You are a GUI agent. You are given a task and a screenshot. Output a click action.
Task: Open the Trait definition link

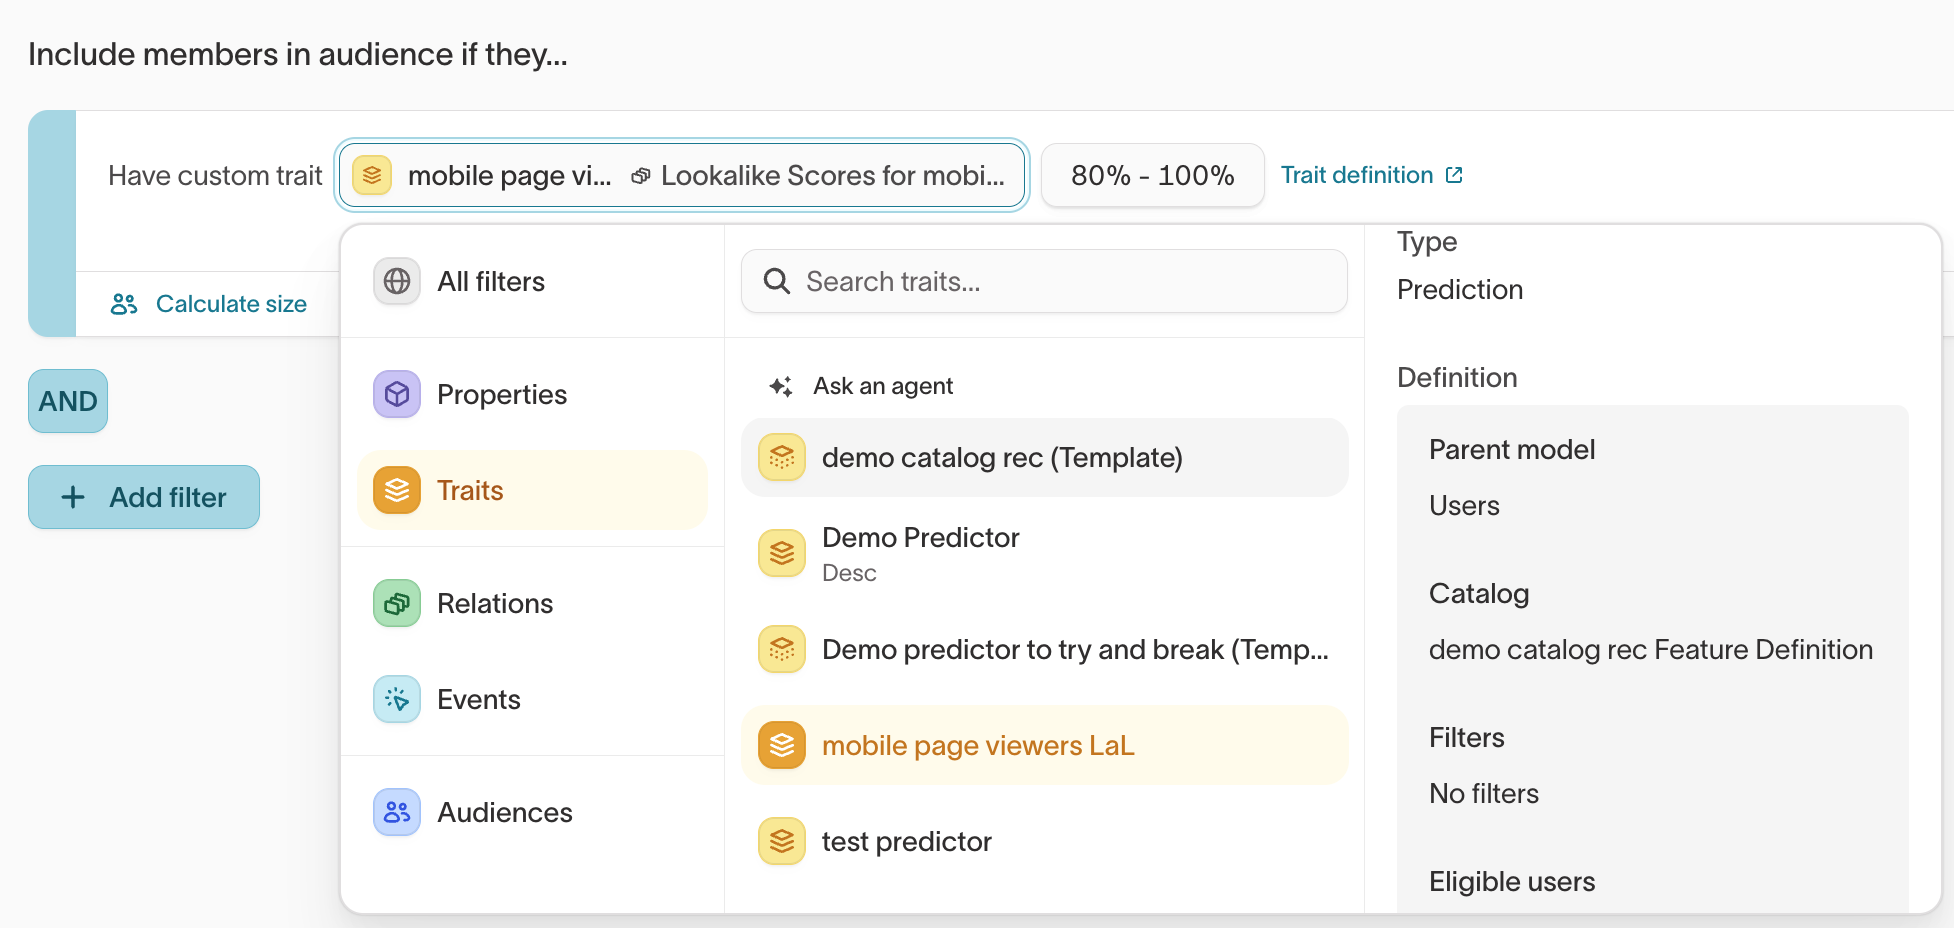click(1372, 175)
